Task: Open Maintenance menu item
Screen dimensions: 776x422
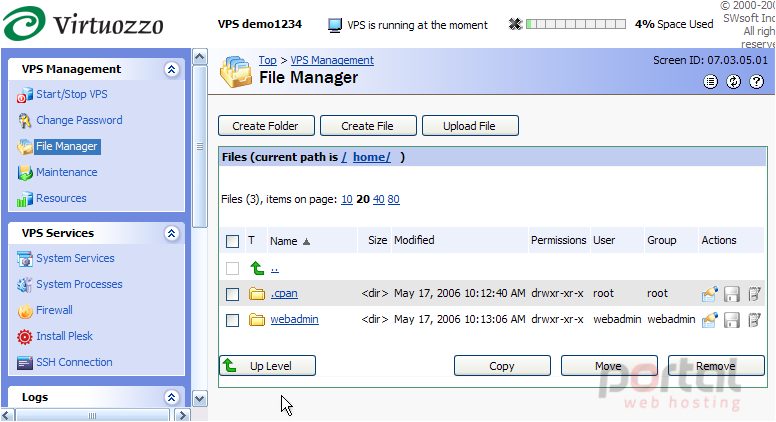Action: [67, 172]
